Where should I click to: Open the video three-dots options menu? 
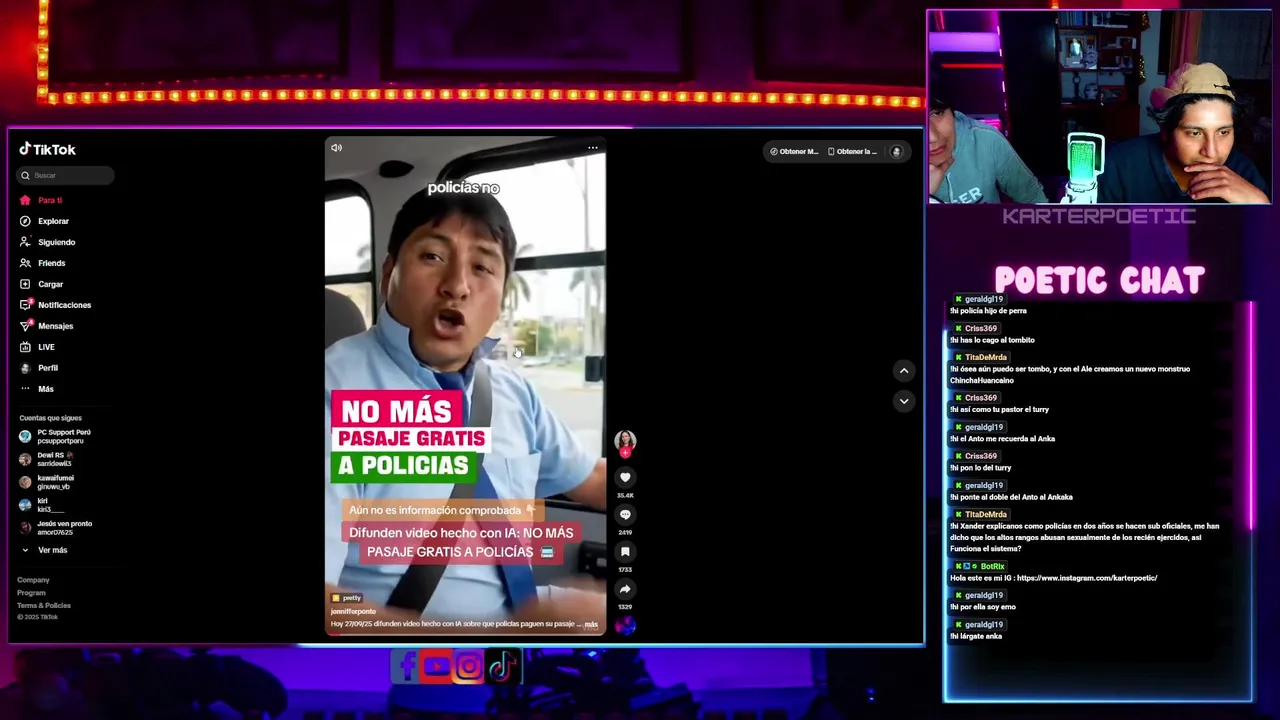tap(593, 148)
